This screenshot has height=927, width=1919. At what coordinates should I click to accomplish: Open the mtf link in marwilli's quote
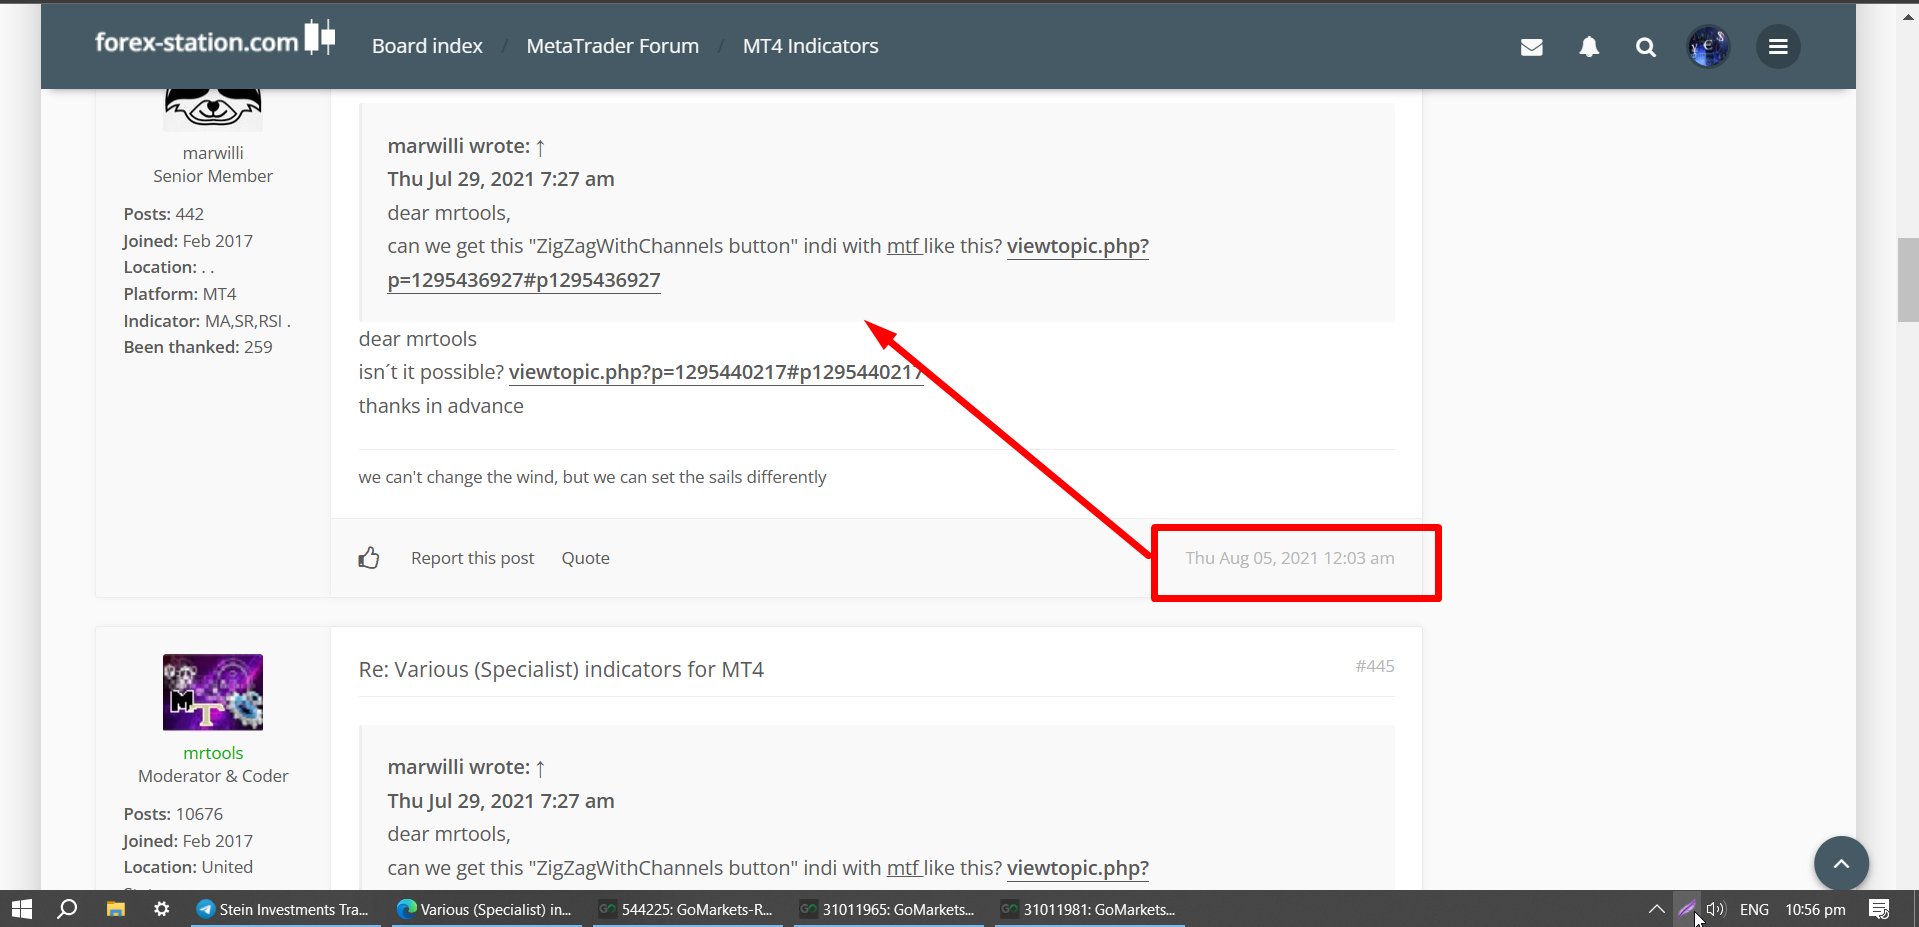click(903, 246)
